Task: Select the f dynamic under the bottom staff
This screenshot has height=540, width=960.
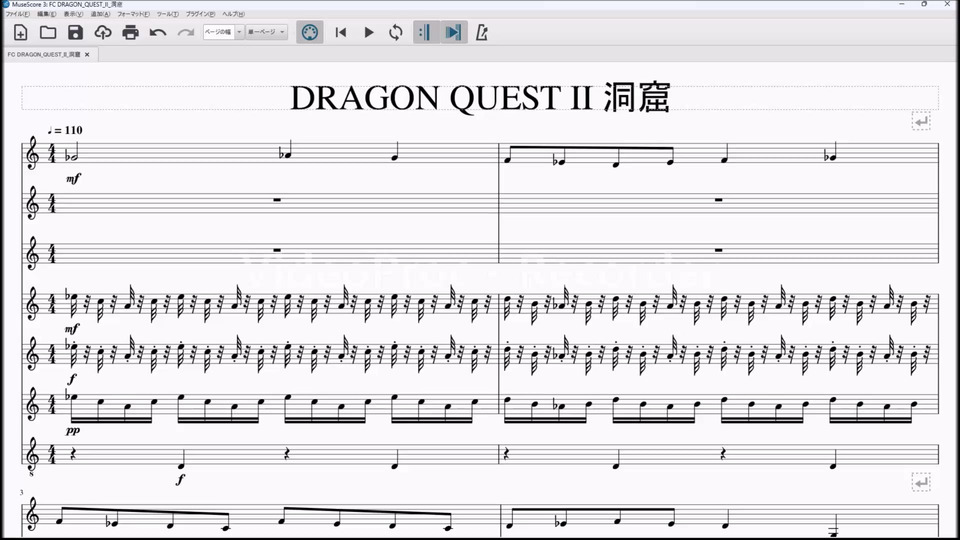Action: [180, 479]
